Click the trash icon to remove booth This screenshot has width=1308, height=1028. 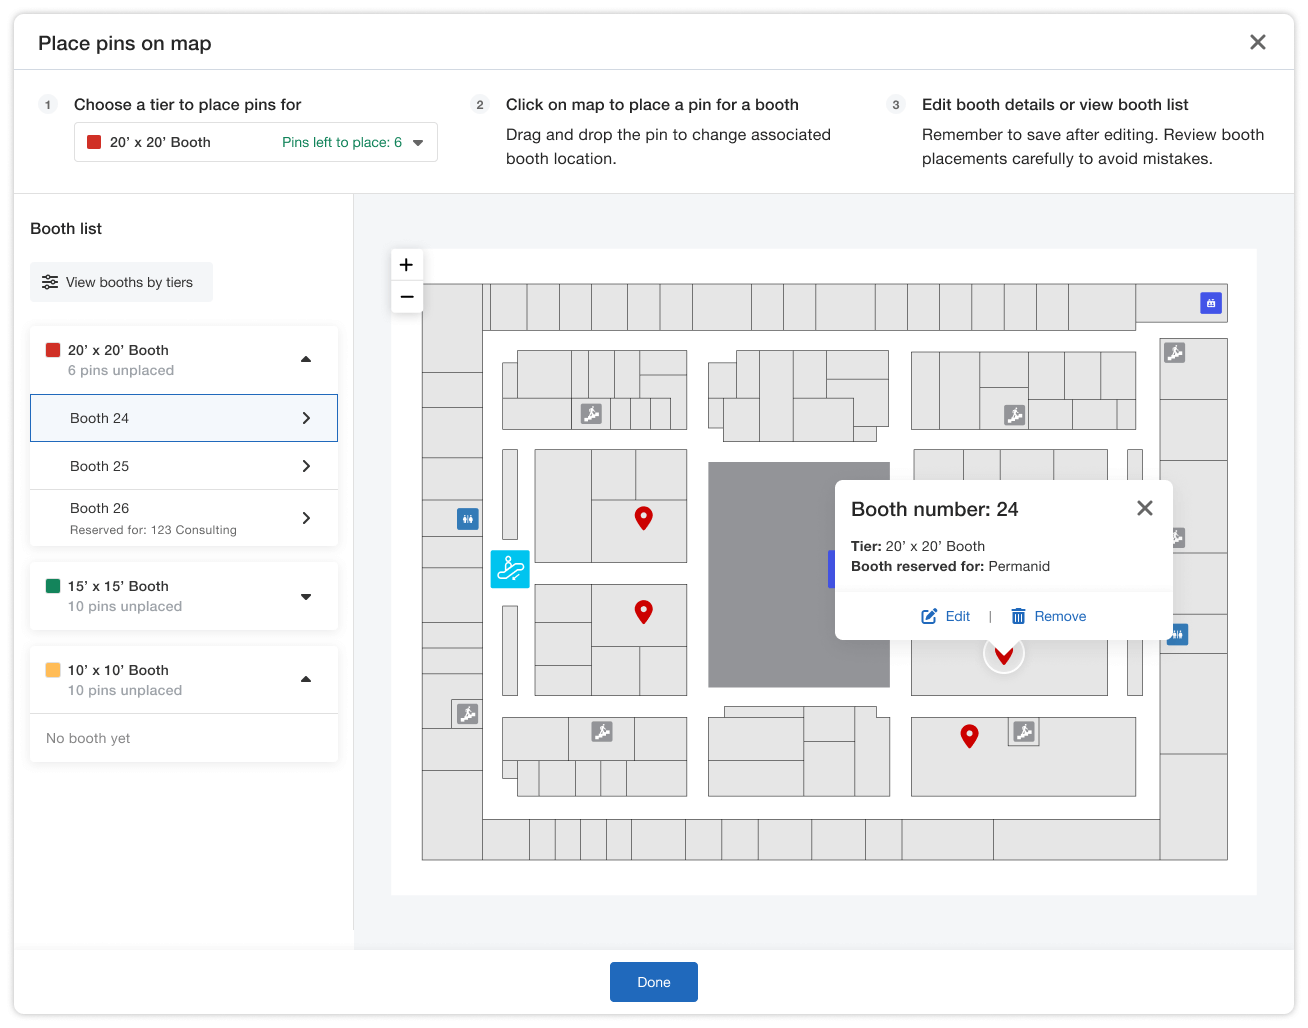[1018, 616]
